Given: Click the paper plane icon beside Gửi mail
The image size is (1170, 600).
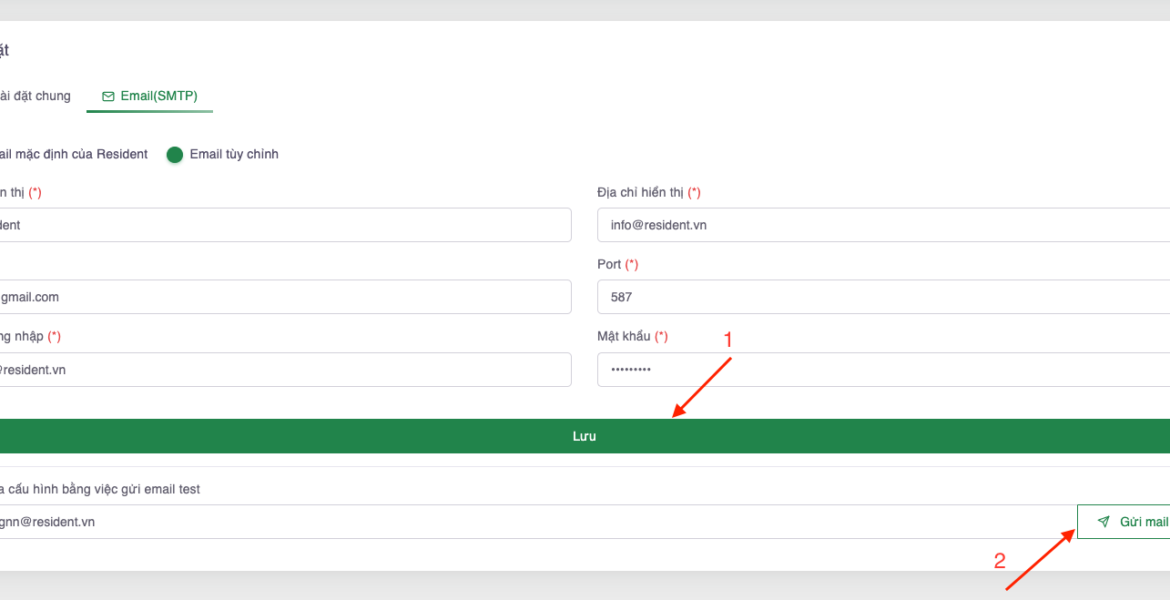Looking at the screenshot, I should (1103, 522).
